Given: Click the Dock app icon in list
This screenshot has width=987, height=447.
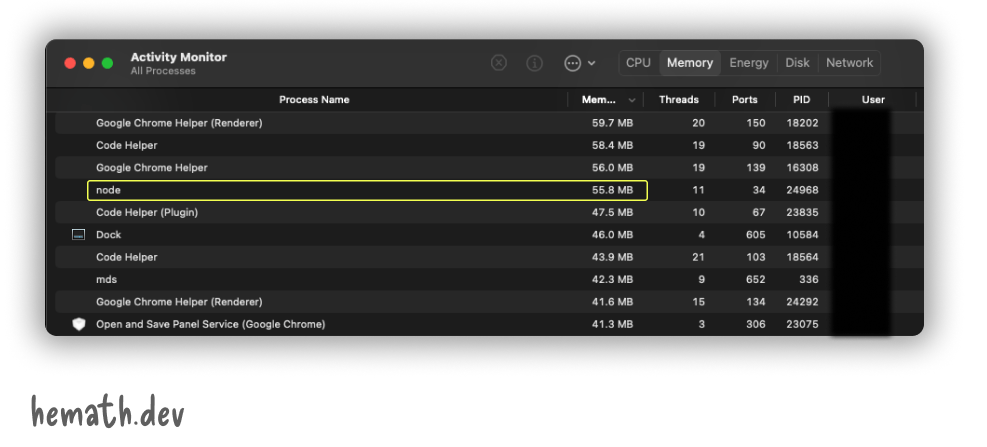Looking at the screenshot, I should coord(78,235).
